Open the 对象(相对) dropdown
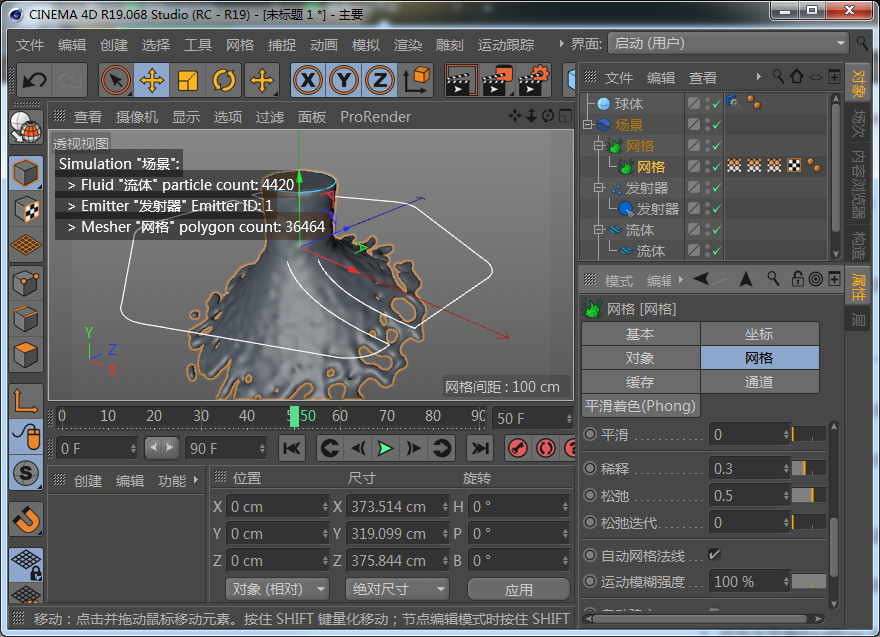Screen dimensions: 880x637 277,589
